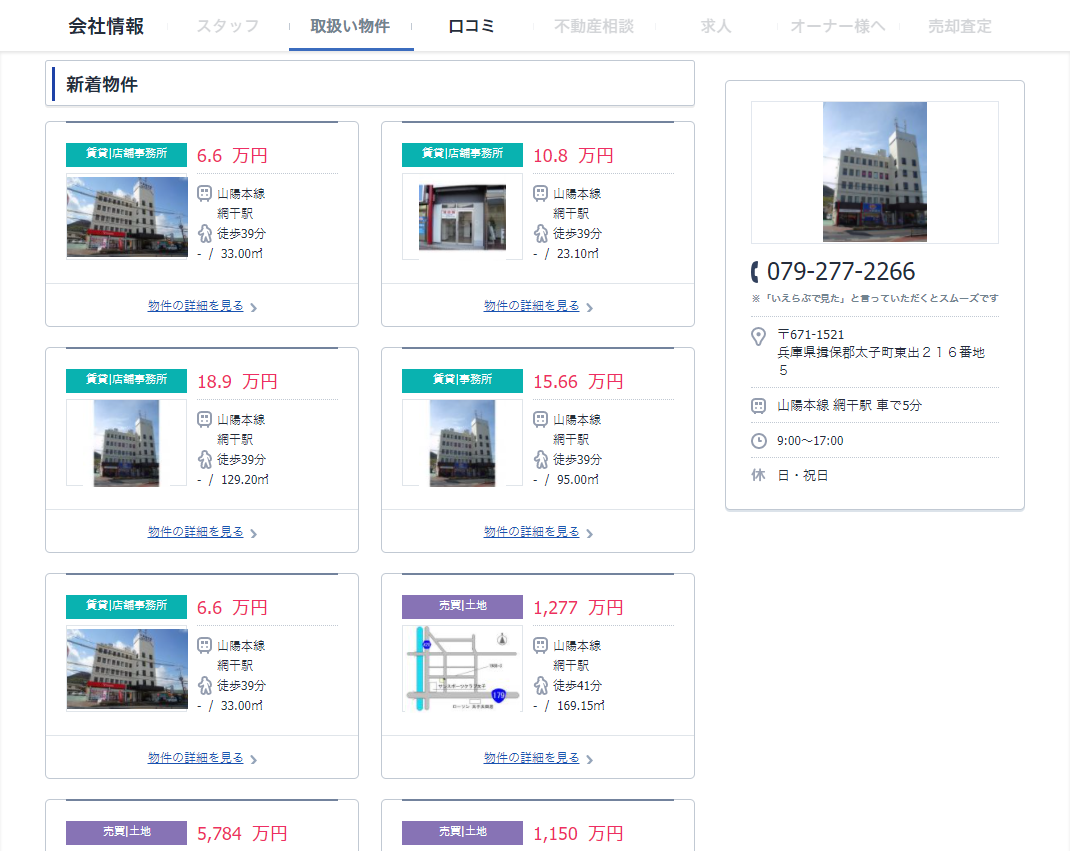1070x851 pixels.
Task: Click the 1,150 万円 price
Action: tap(578, 833)
